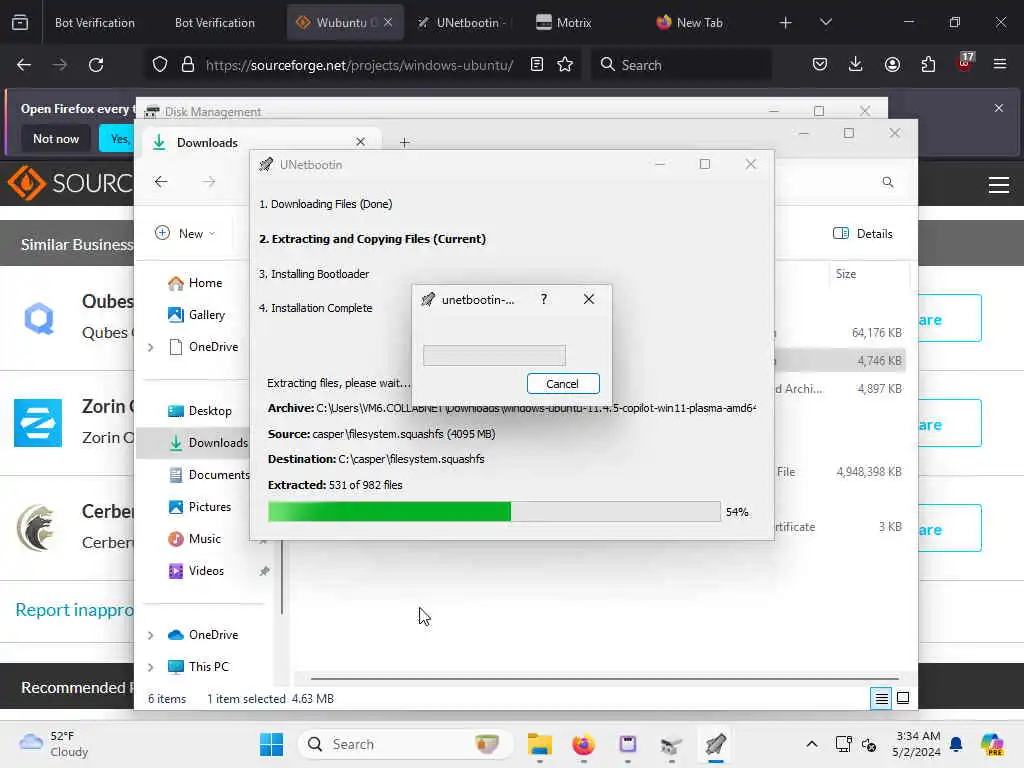The width and height of the screenshot is (1024, 768).
Task: Open Videos in Explorer sidebar
Action: coord(196,571)
